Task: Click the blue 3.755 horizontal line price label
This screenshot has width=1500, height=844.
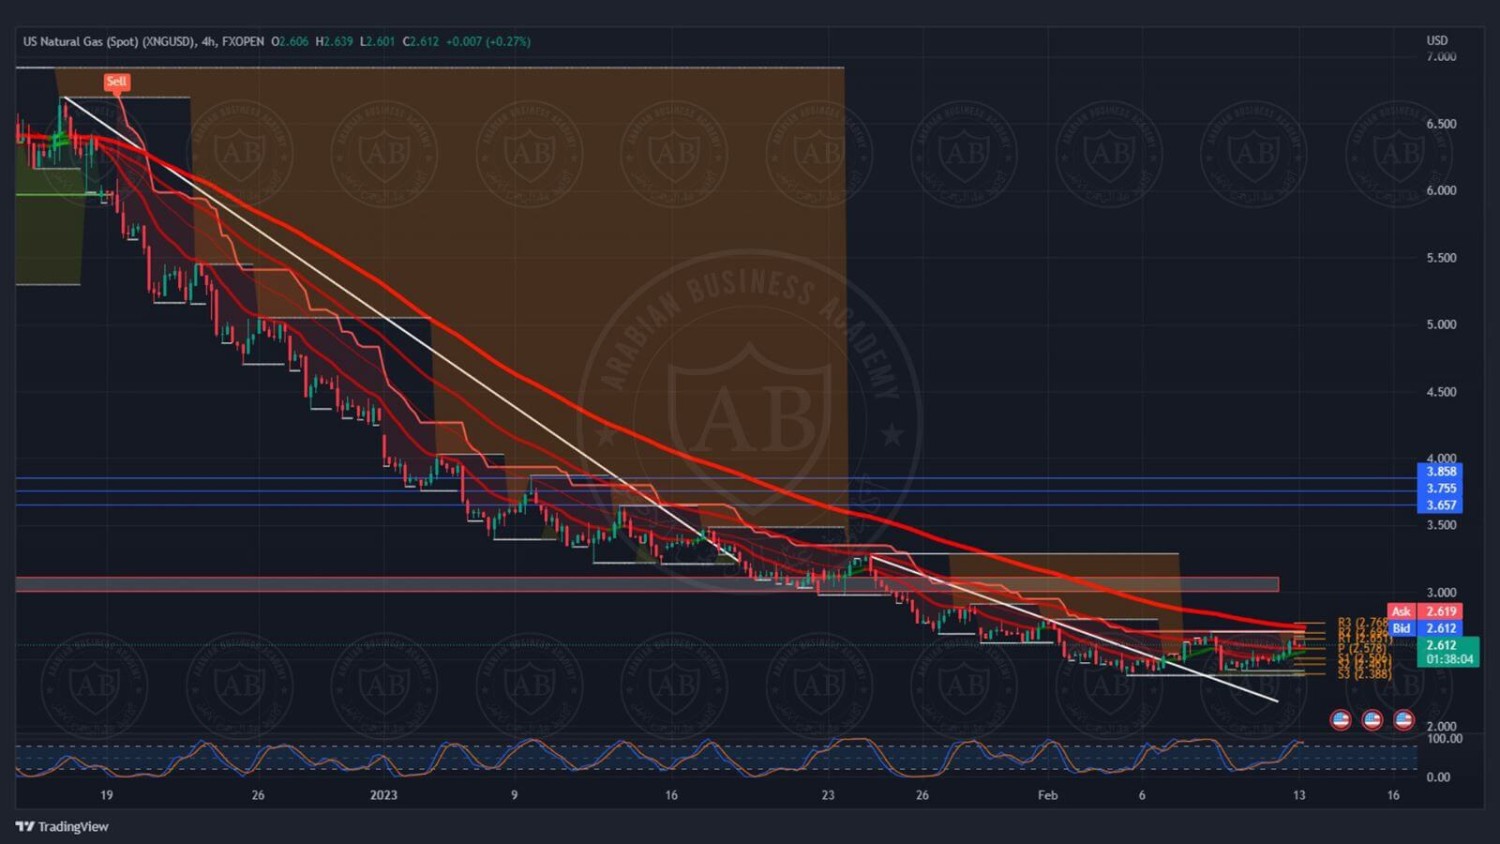Action: [1440, 488]
